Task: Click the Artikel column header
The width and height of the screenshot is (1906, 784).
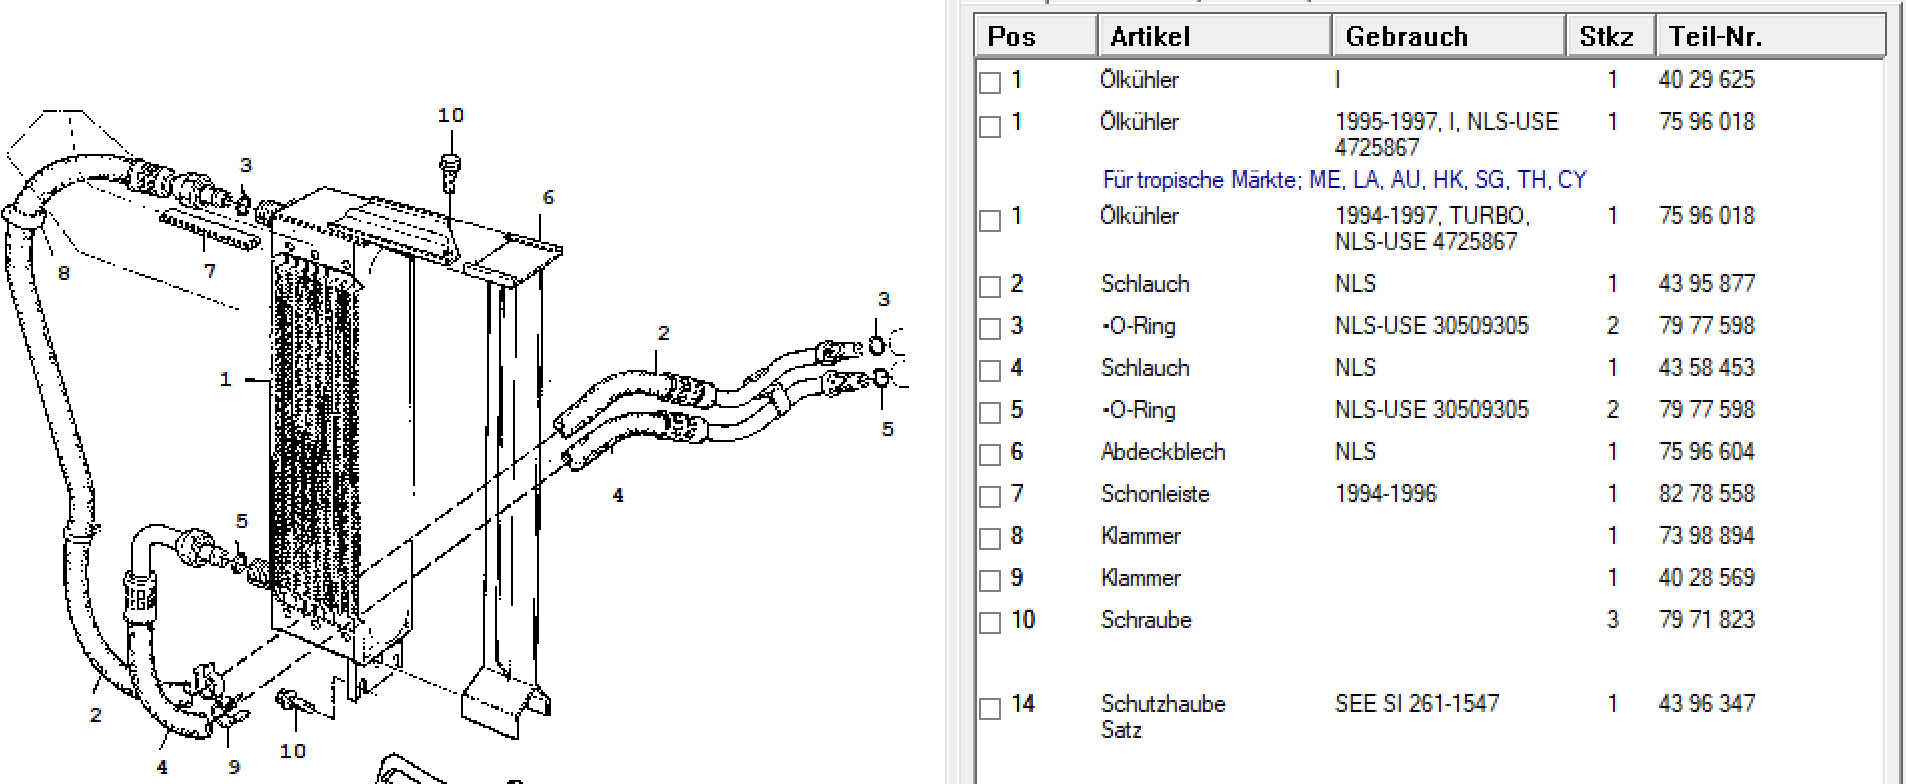Action: (1214, 36)
